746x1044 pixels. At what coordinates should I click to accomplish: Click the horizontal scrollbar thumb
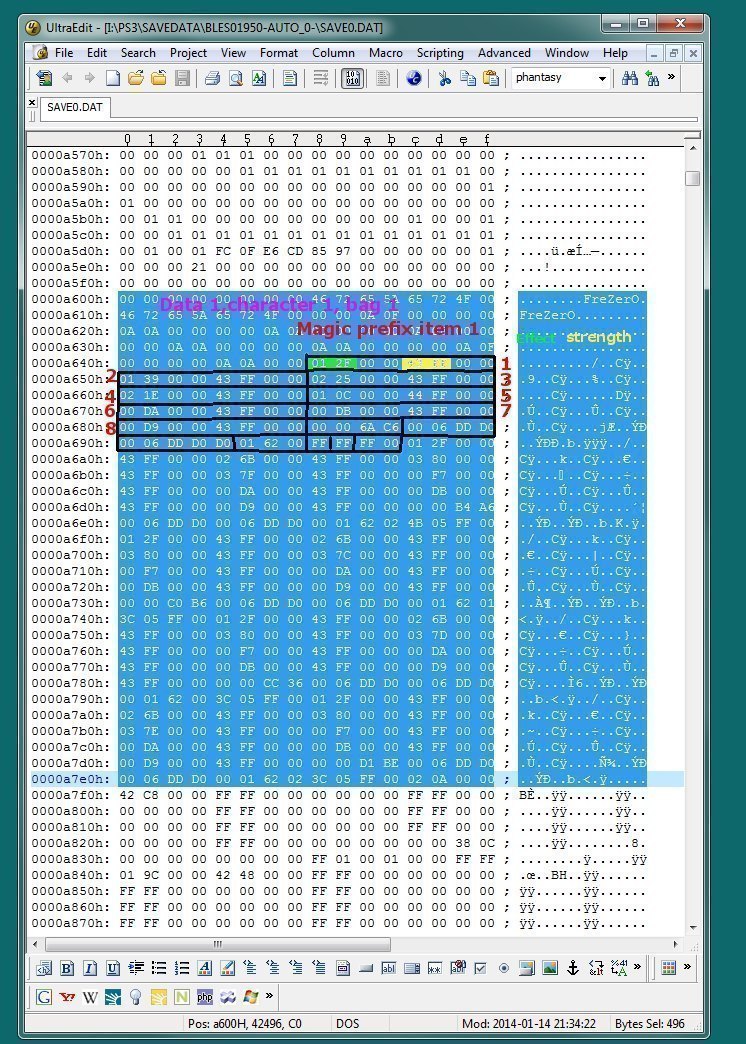click(x=217, y=944)
